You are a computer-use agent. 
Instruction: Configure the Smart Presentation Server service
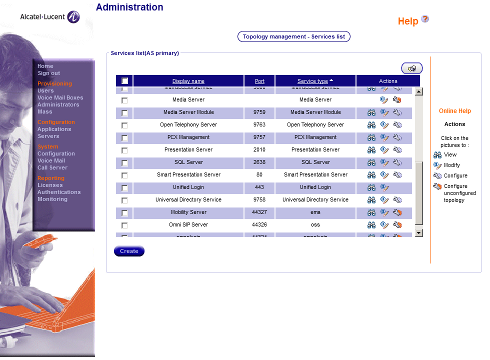397,175
